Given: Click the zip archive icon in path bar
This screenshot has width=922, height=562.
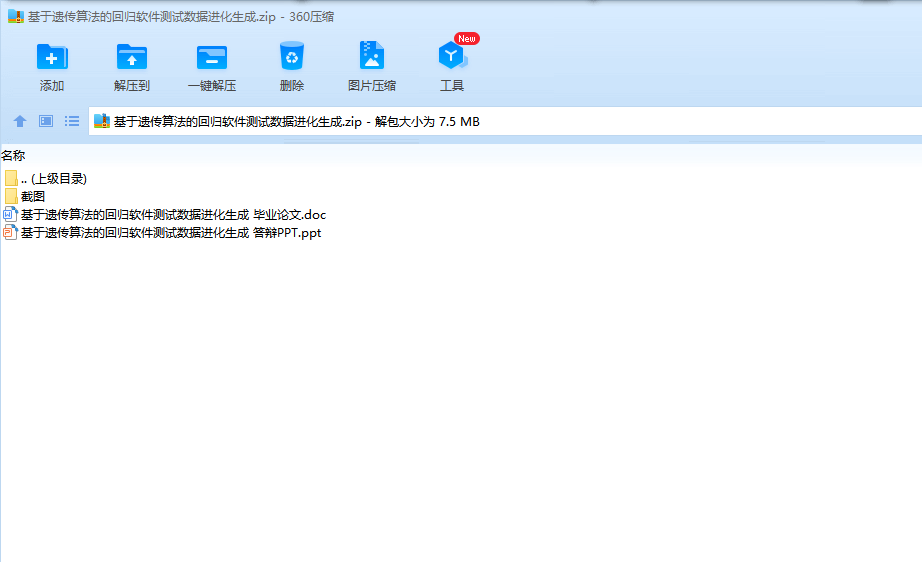Looking at the screenshot, I should (102, 121).
